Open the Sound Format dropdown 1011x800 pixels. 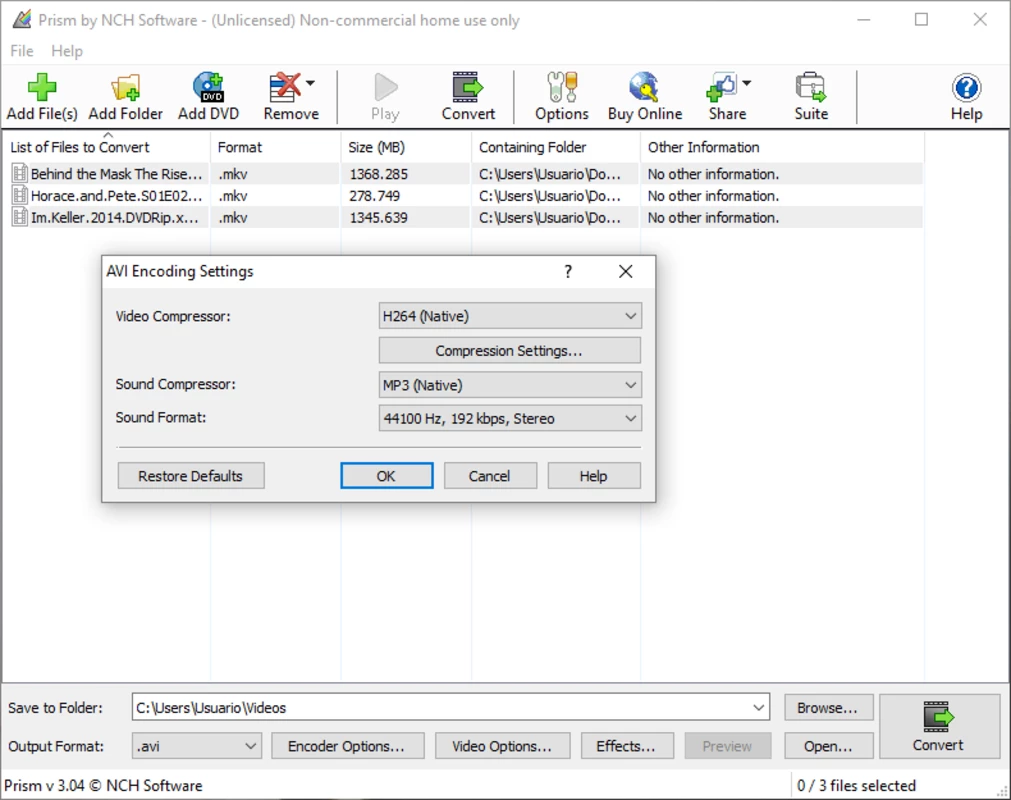(509, 418)
